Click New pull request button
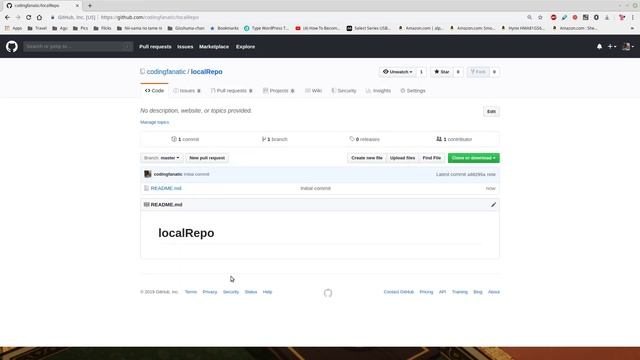This screenshot has width=640, height=360. [207, 158]
